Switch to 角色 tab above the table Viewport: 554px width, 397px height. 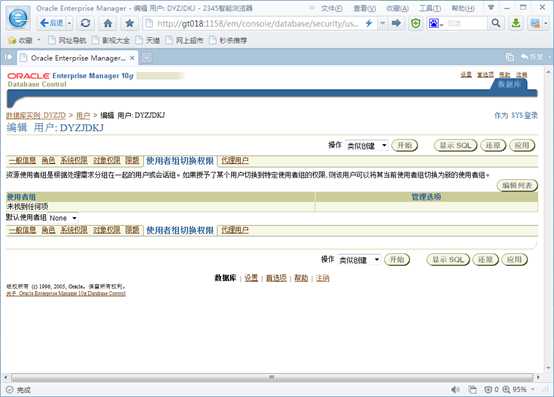coord(48,160)
